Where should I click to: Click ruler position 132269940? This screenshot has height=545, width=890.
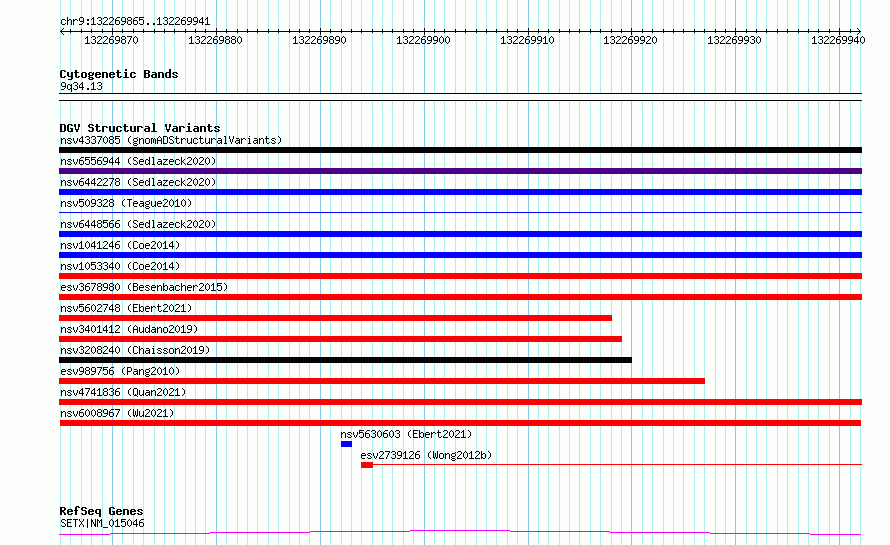point(838,40)
